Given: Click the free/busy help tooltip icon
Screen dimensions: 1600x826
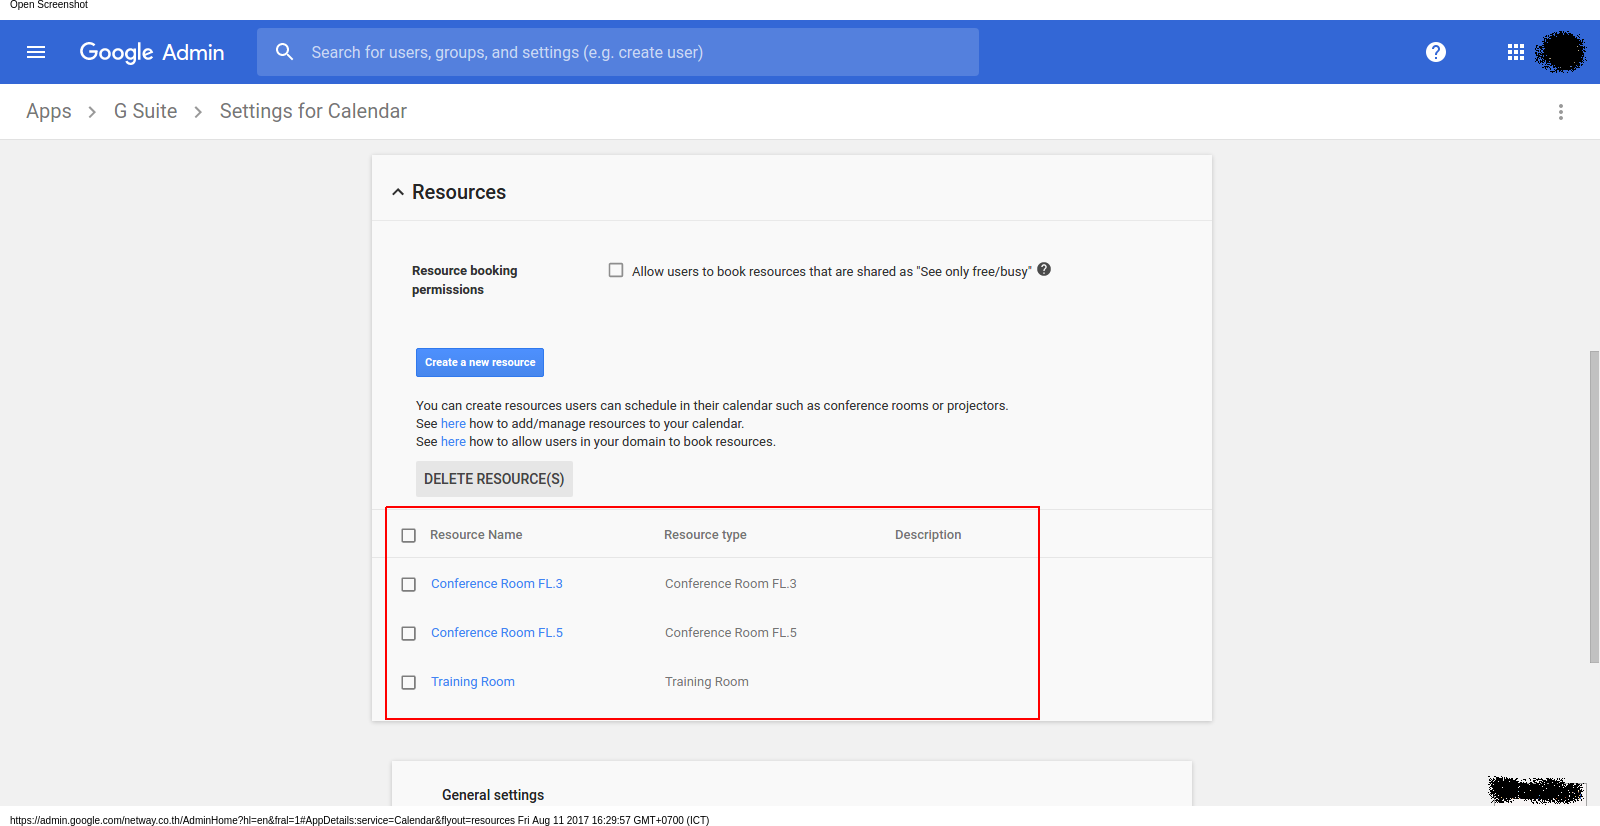Looking at the screenshot, I should pyautogui.click(x=1044, y=270).
